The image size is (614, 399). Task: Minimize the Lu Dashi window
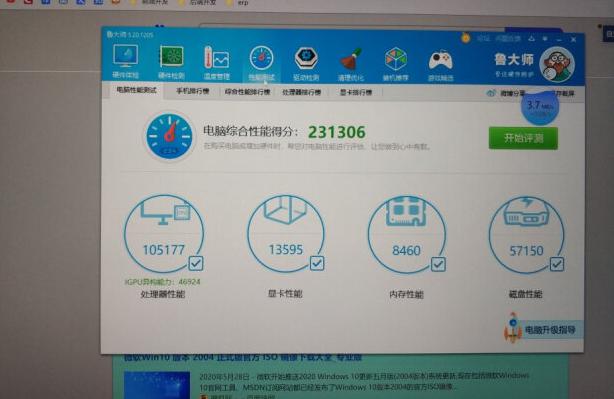(x=559, y=39)
